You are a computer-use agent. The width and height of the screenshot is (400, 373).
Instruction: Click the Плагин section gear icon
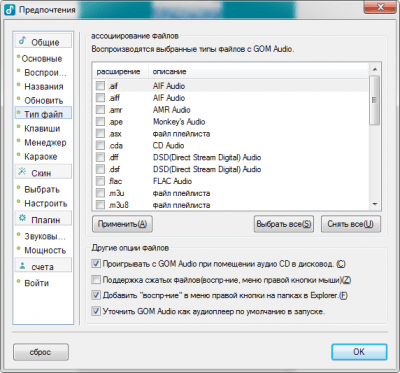click(x=22, y=219)
